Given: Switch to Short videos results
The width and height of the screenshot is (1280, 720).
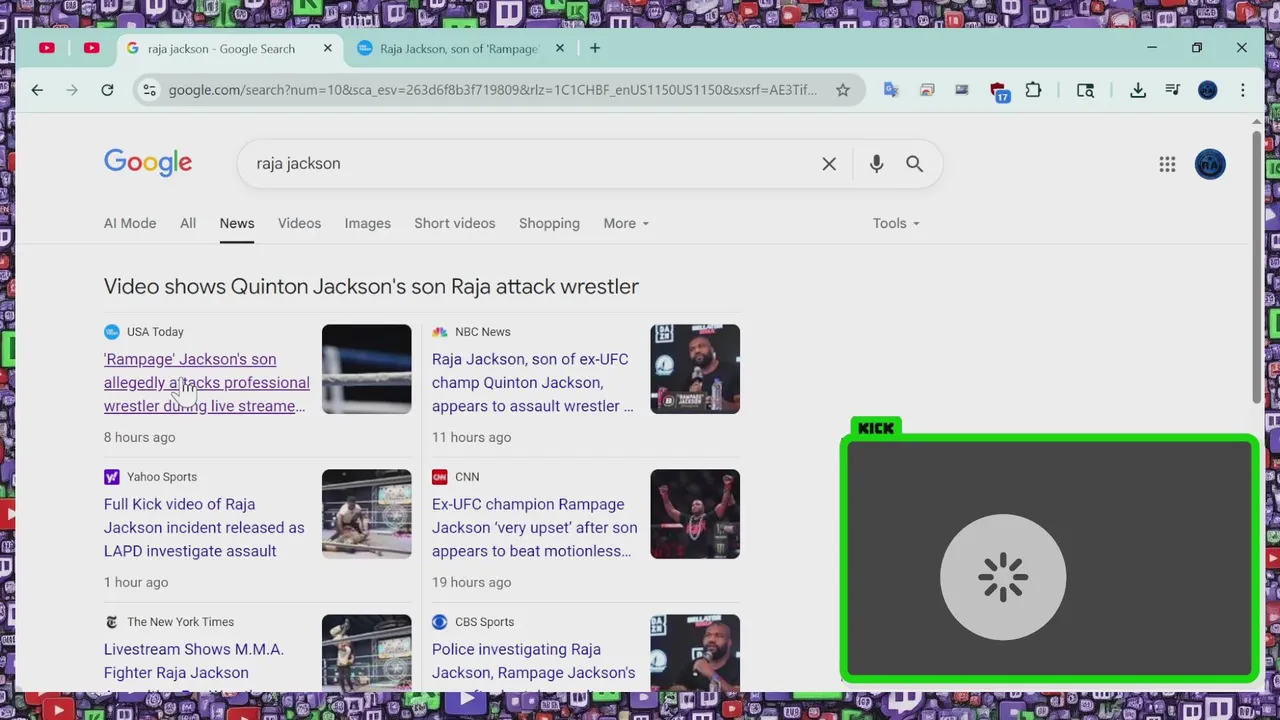Looking at the screenshot, I should coord(455,223).
